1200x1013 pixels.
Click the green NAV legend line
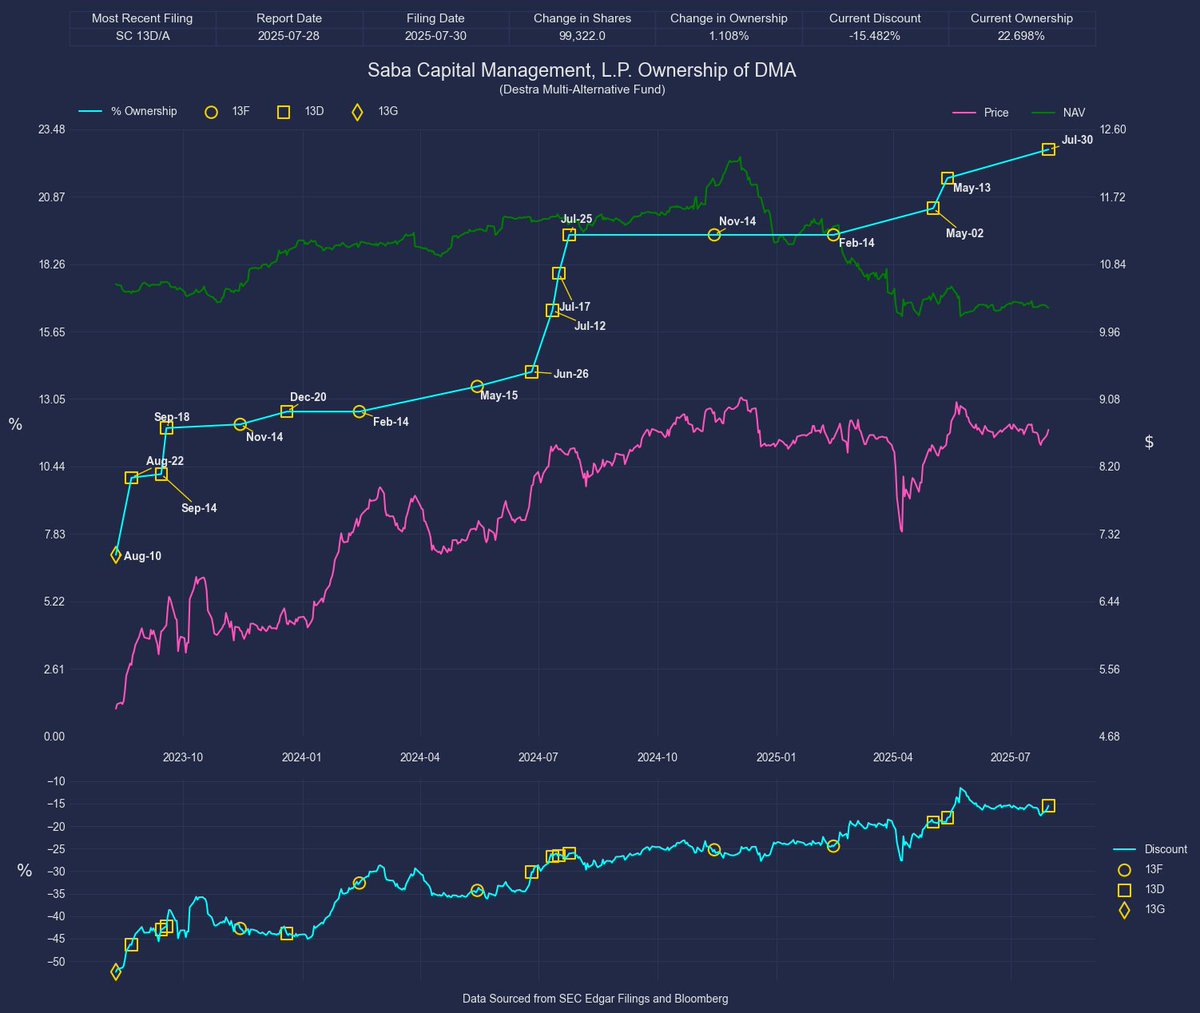[1042, 113]
